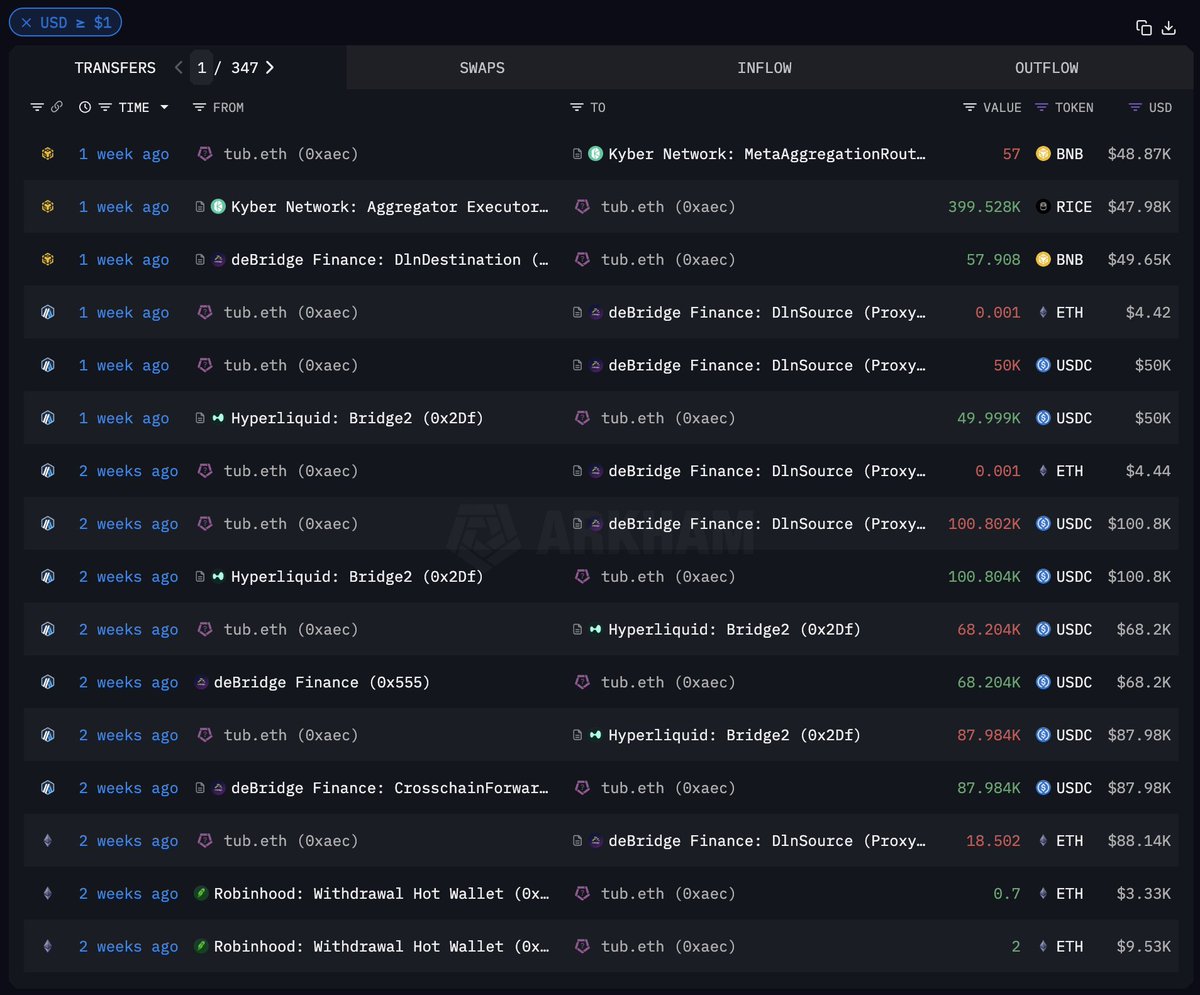This screenshot has height=995, width=1200.
Task: Switch to the SWAPS tab
Action: click(482, 68)
